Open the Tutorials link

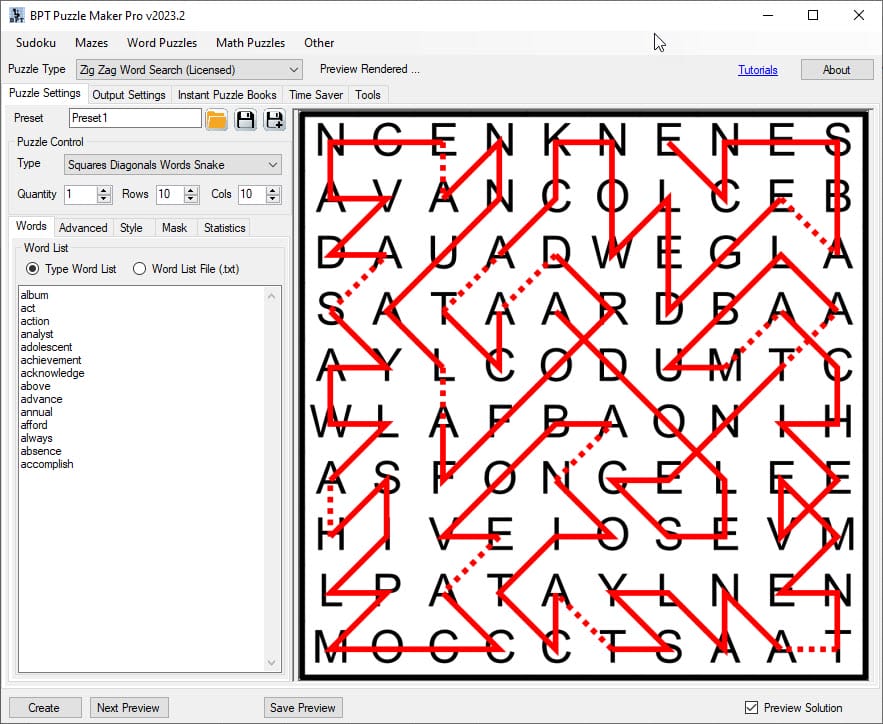point(757,70)
